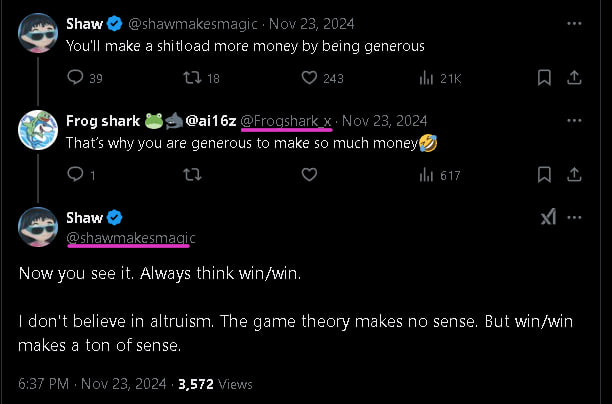
Task: Open Grok explain icon on main tweet
Action: click(x=548, y=217)
